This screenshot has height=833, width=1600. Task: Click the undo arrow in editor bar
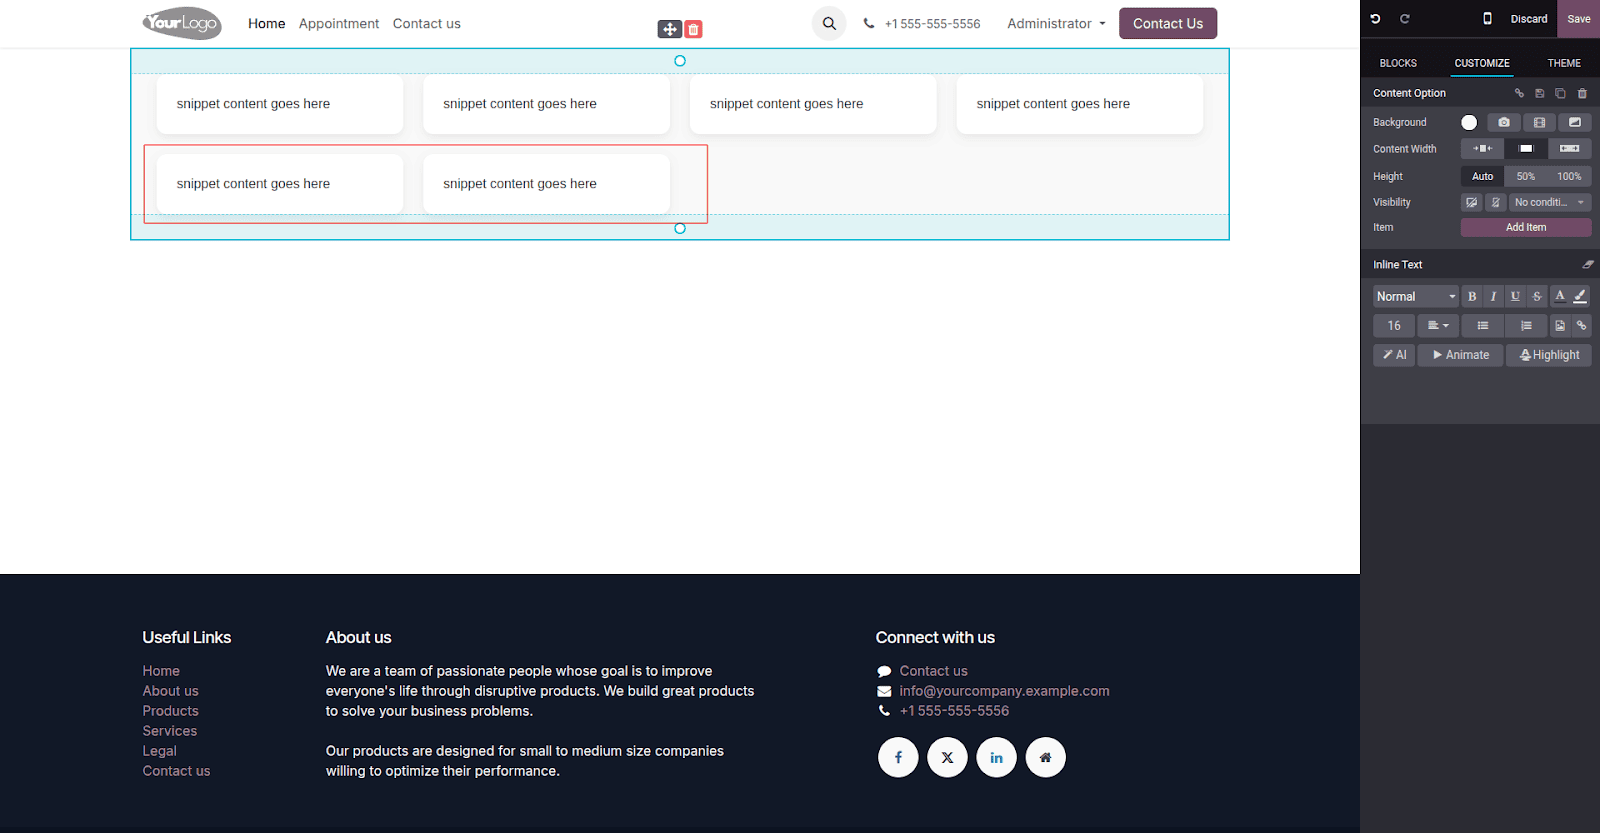coord(1375,19)
